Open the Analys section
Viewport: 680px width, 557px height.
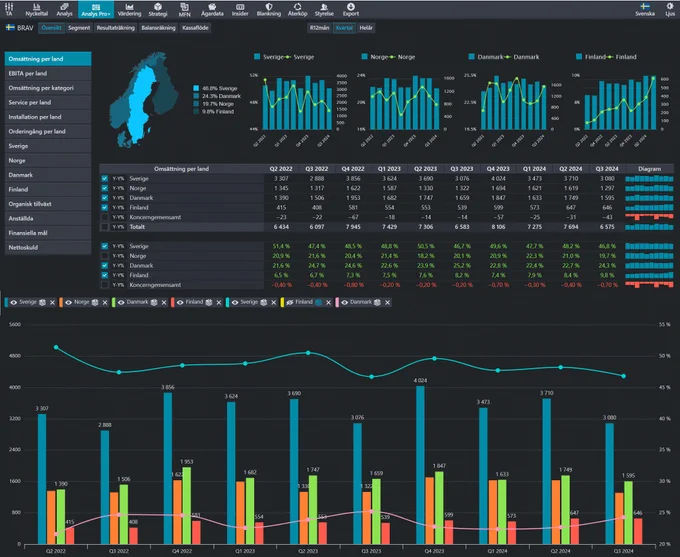click(x=64, y=9)
